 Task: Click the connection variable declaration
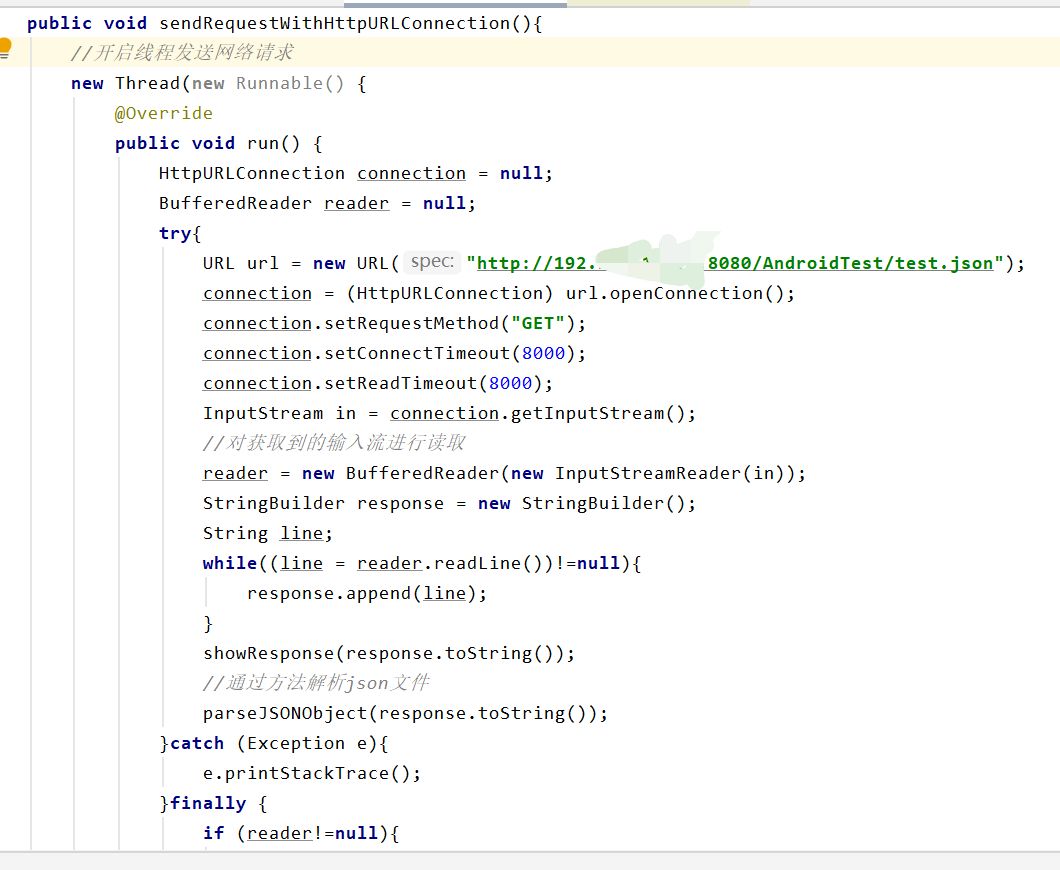[411, 172]
